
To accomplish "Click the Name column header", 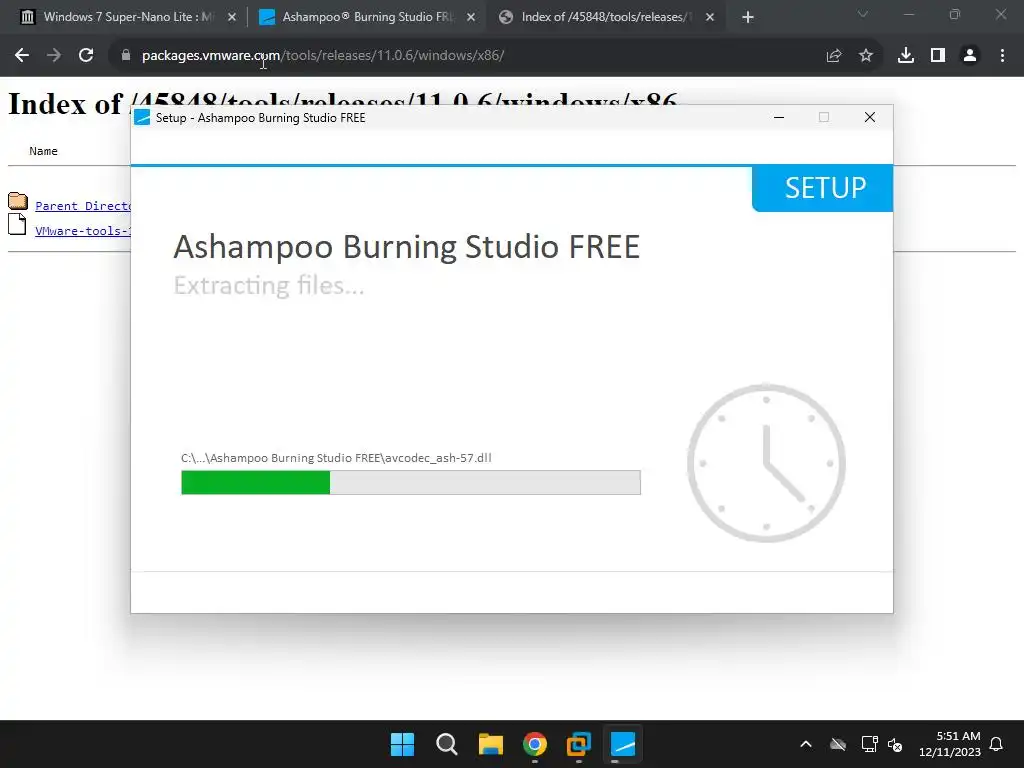I will point(43,151).
